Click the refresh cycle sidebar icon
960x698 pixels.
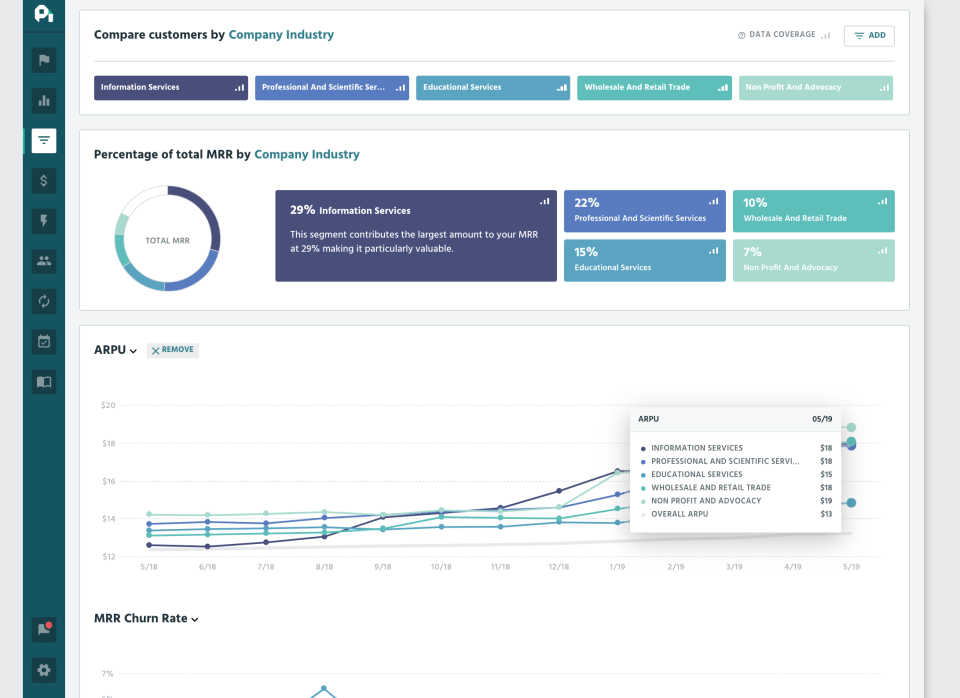click(43, 301)
